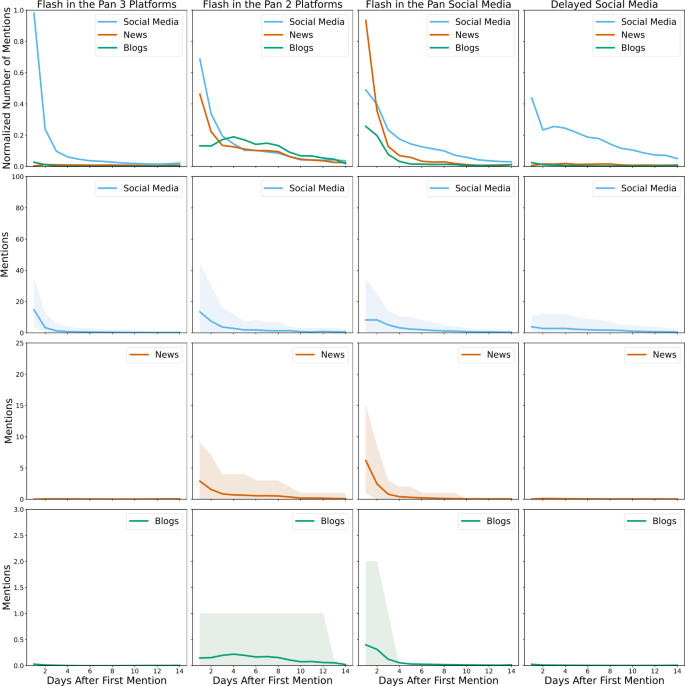Image resolution: width=685 pixels, height=686 pixels.
Task: Click News legend in third-row 3 Platforms chart
Action: tap(154, 355)
